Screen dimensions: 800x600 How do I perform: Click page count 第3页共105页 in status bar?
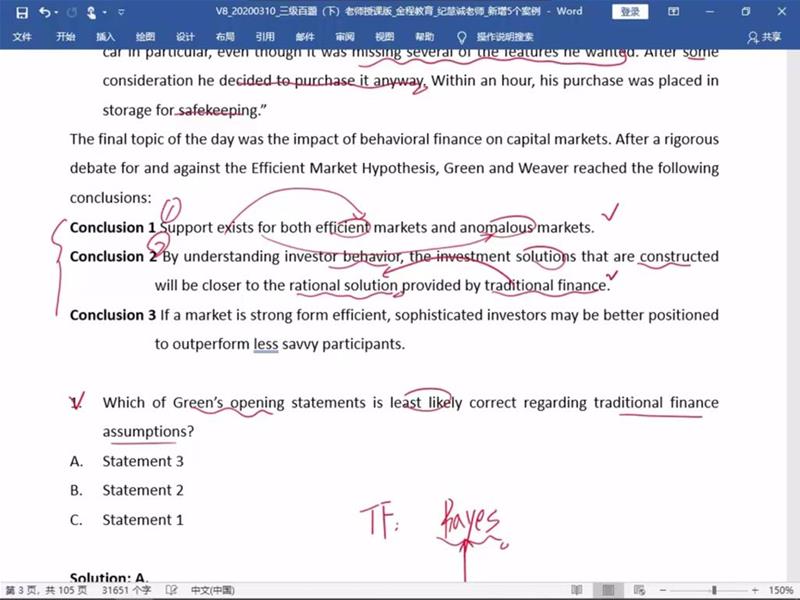click(46, 590)
